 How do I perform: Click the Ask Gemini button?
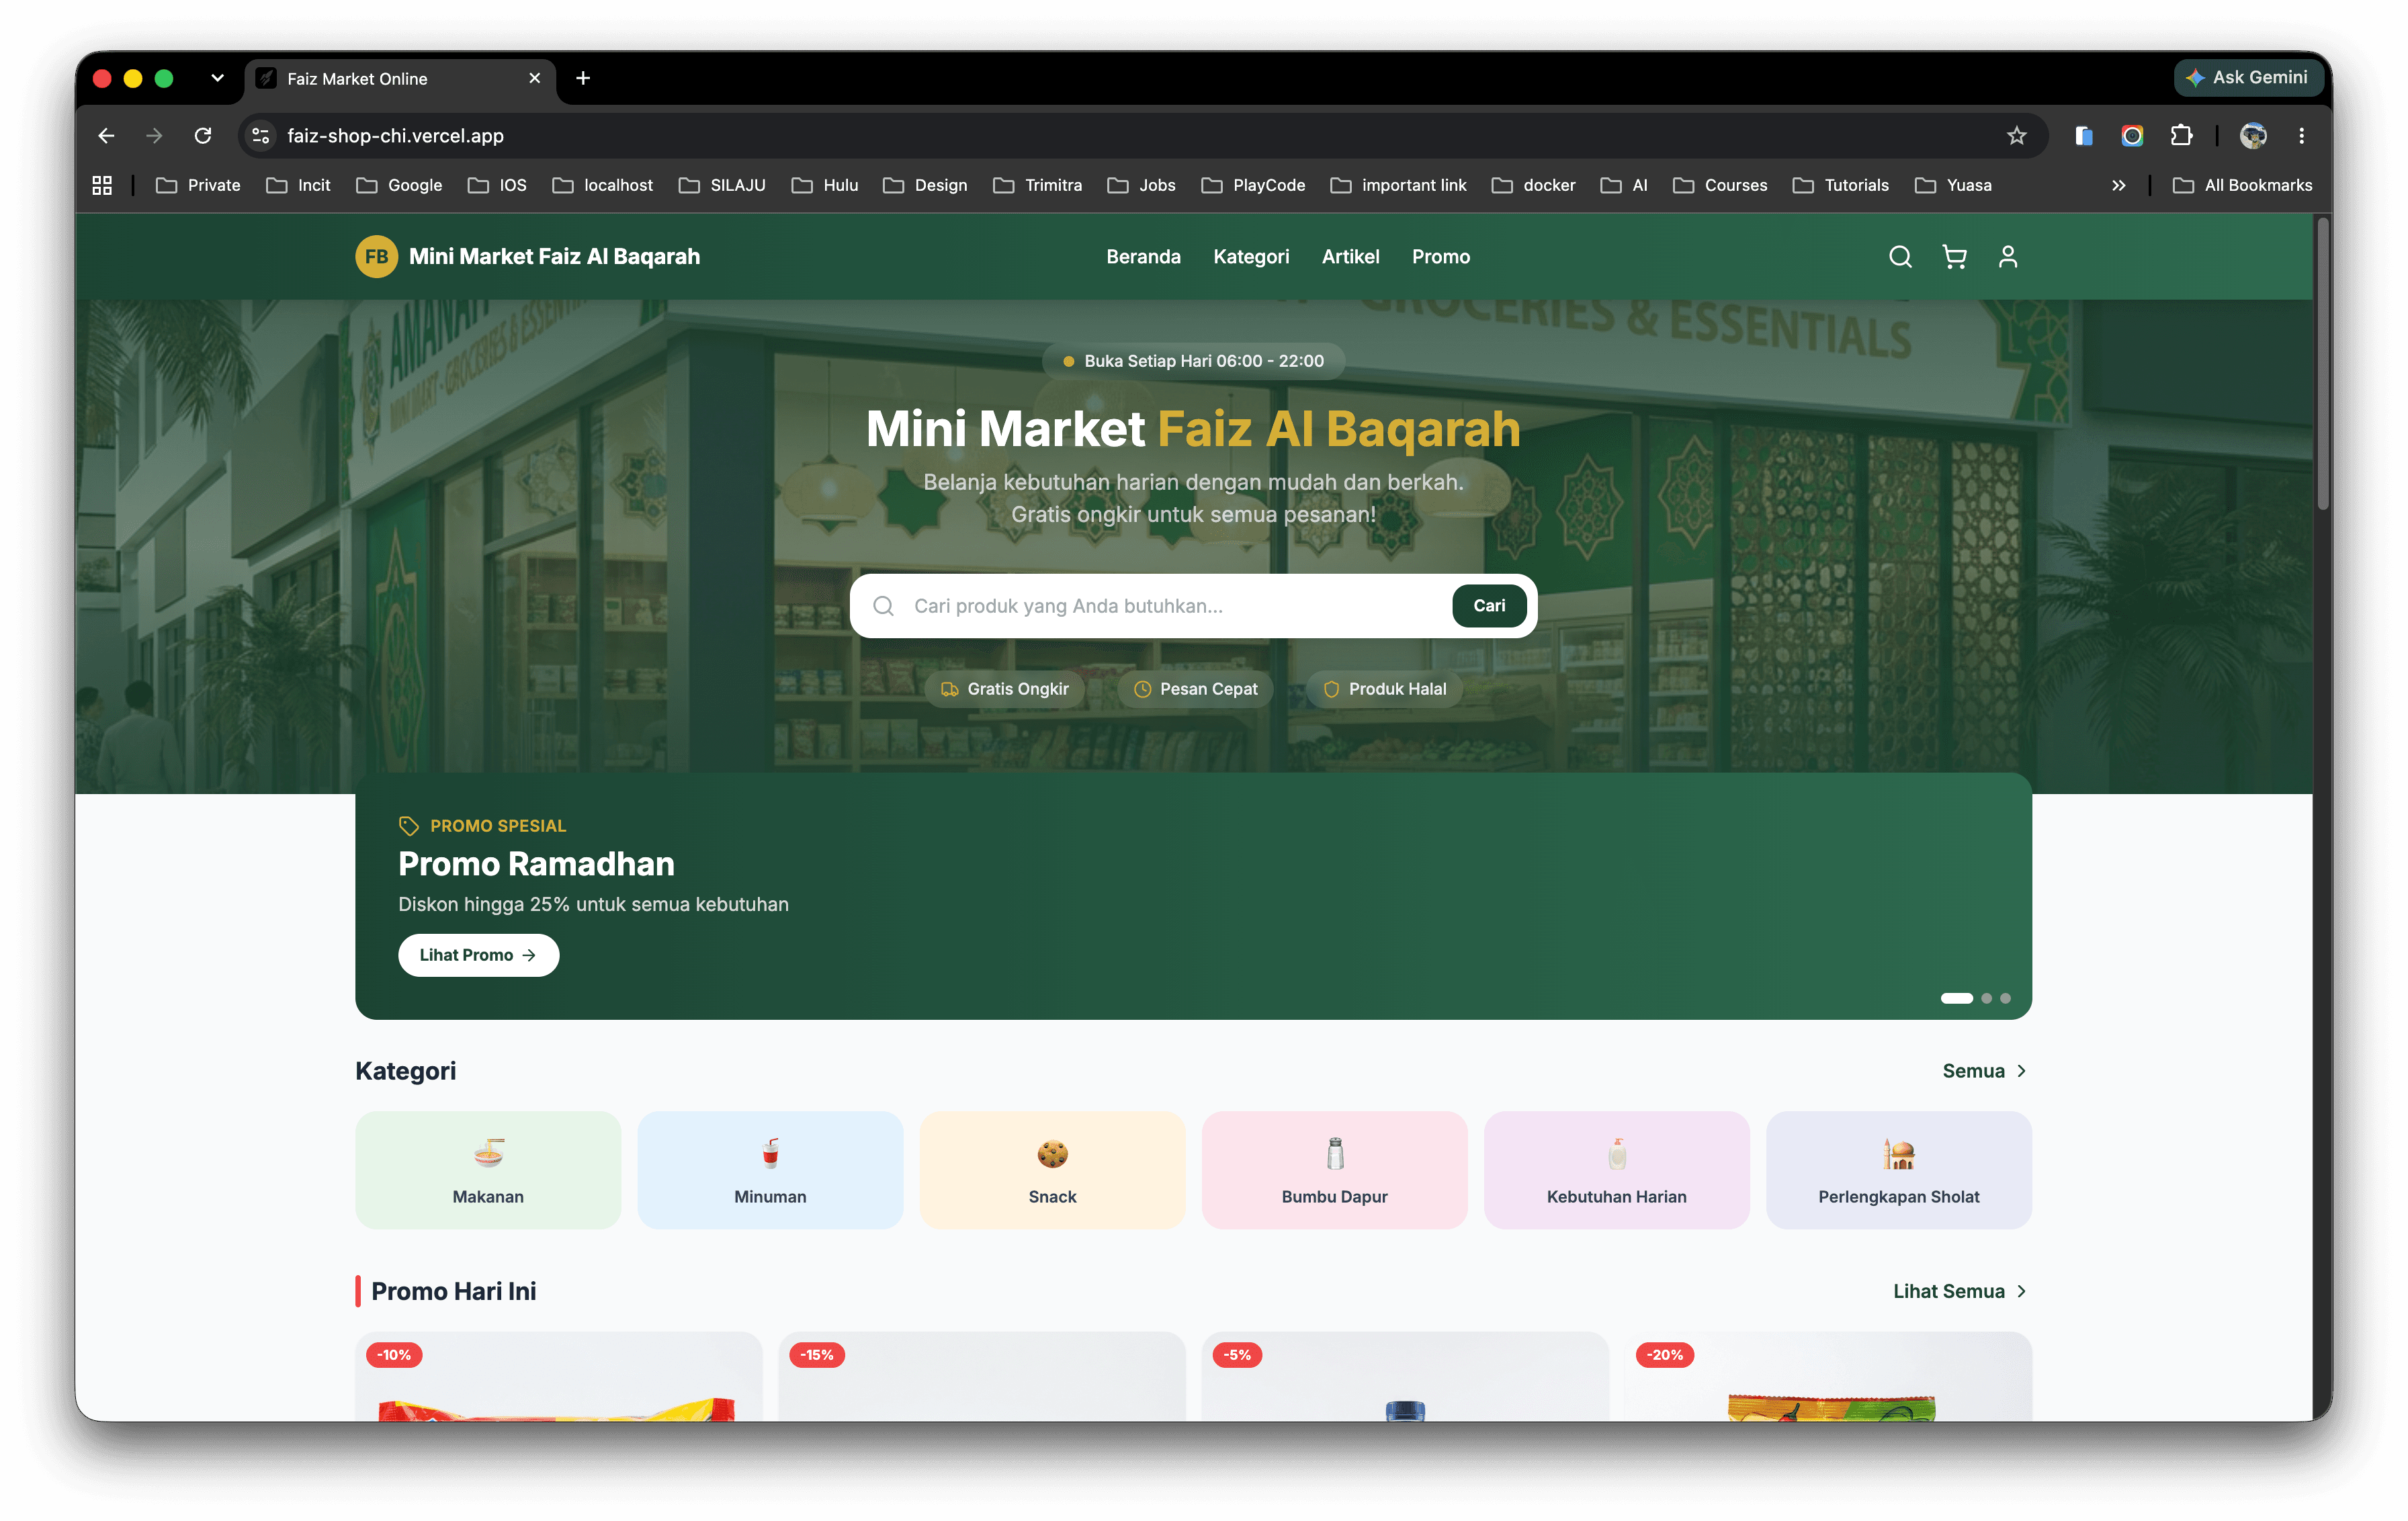[2247, 77]
